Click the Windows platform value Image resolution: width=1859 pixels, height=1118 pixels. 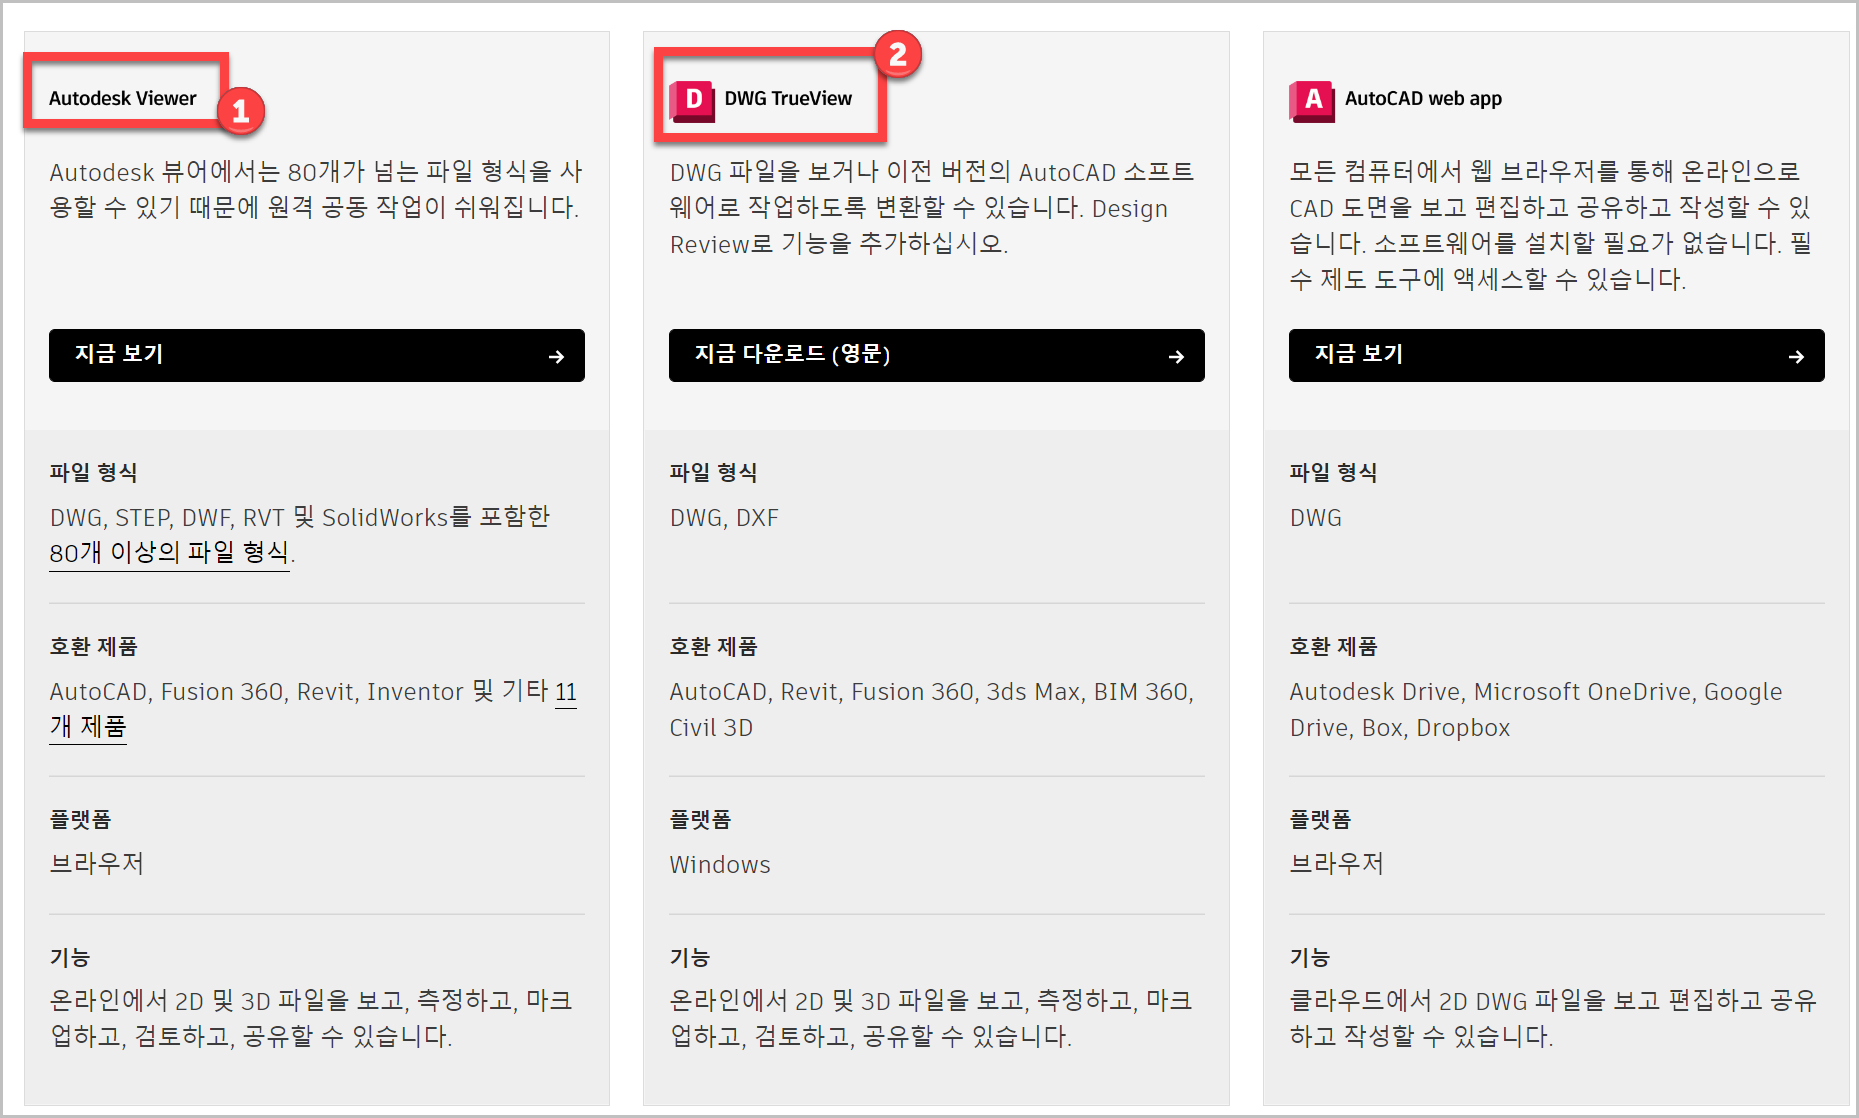point(720,865)
